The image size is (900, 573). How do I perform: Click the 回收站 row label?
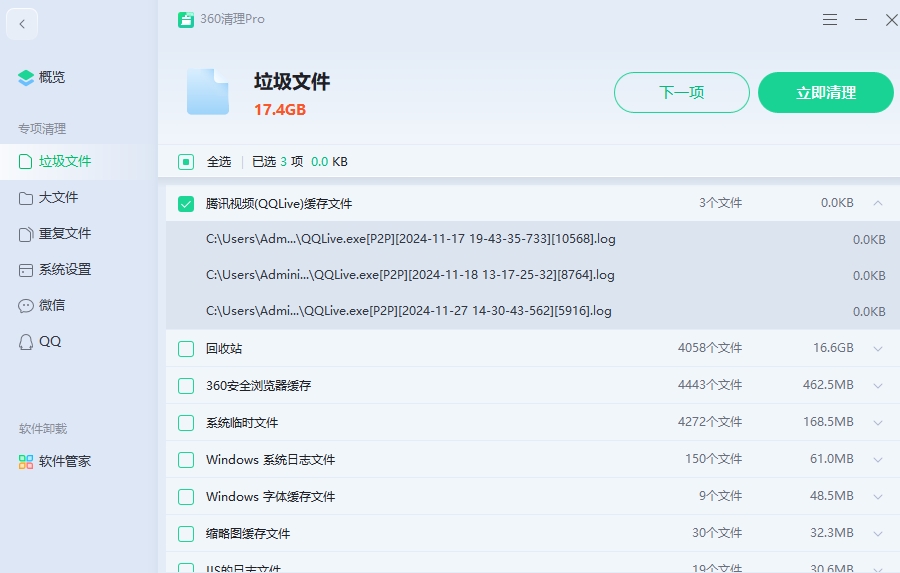pos(224,349)
